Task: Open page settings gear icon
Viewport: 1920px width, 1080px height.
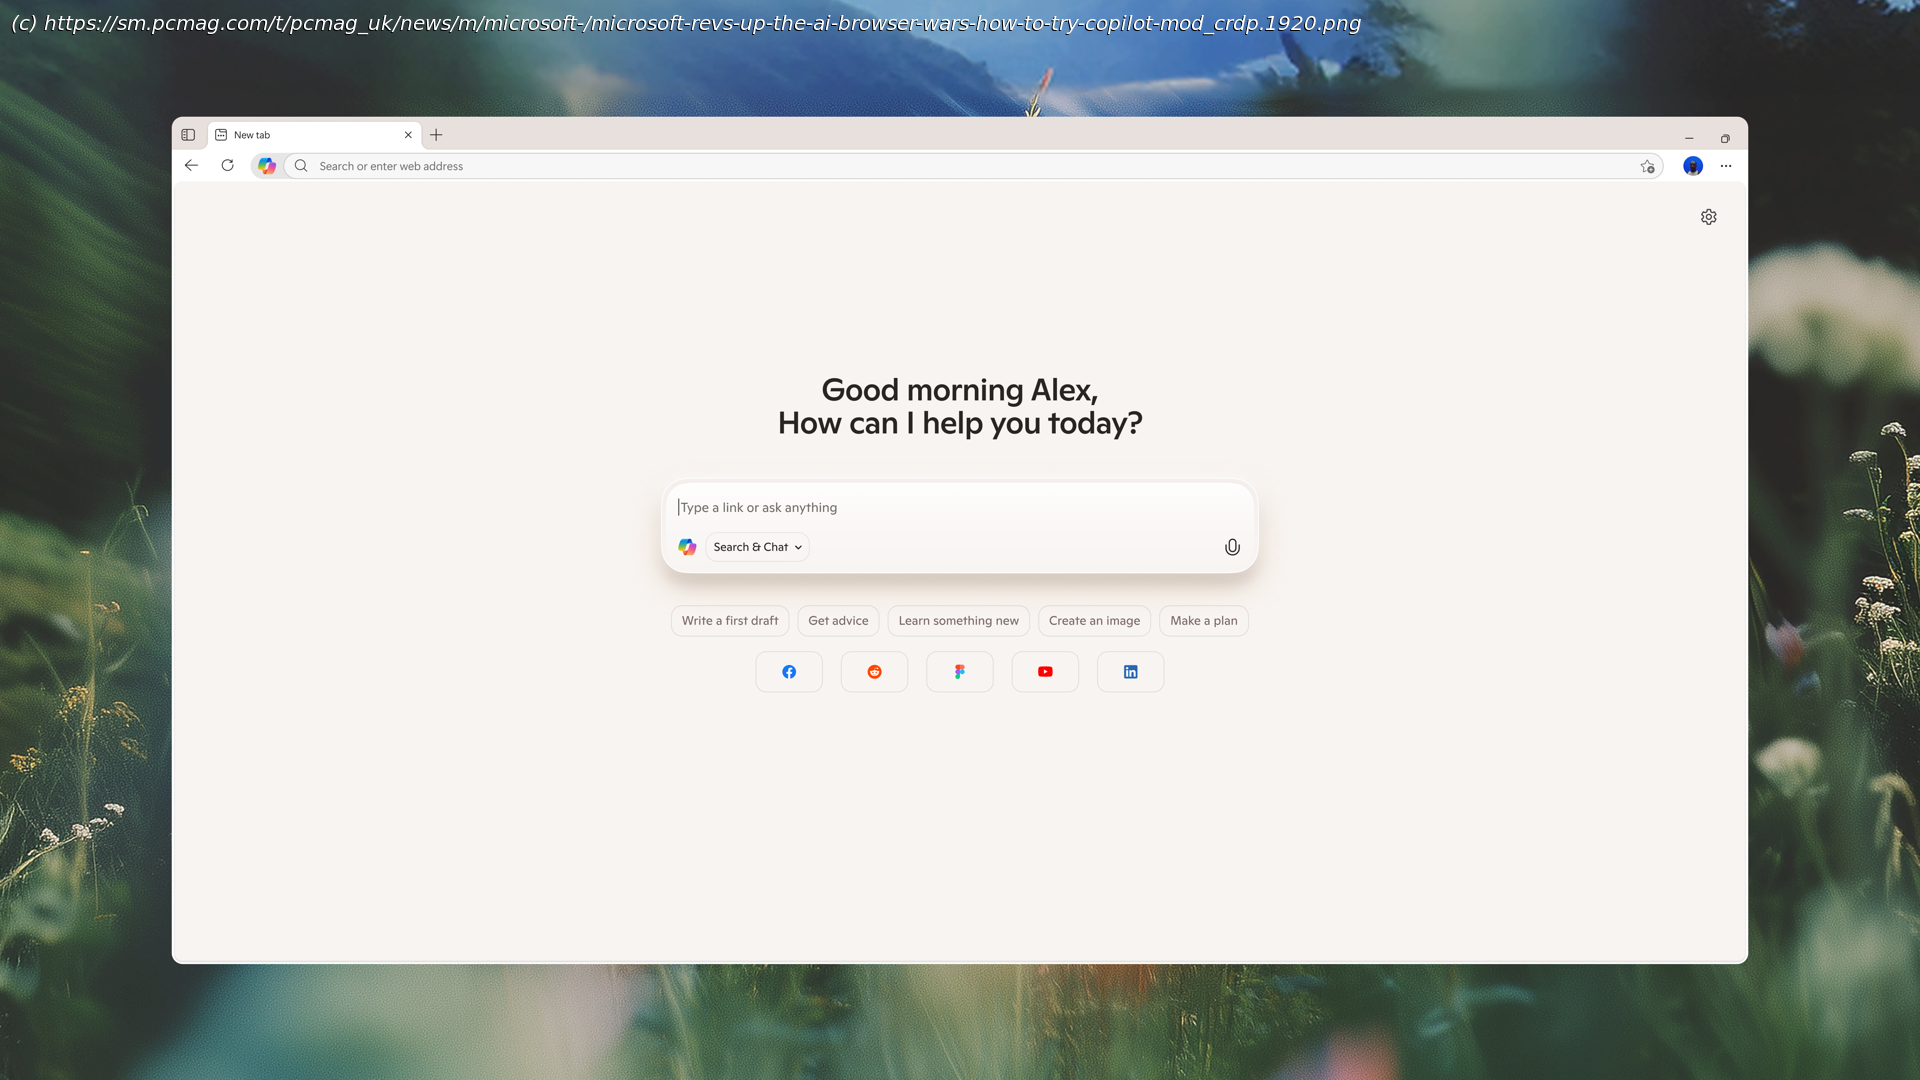Action: tap(1708, 217)
